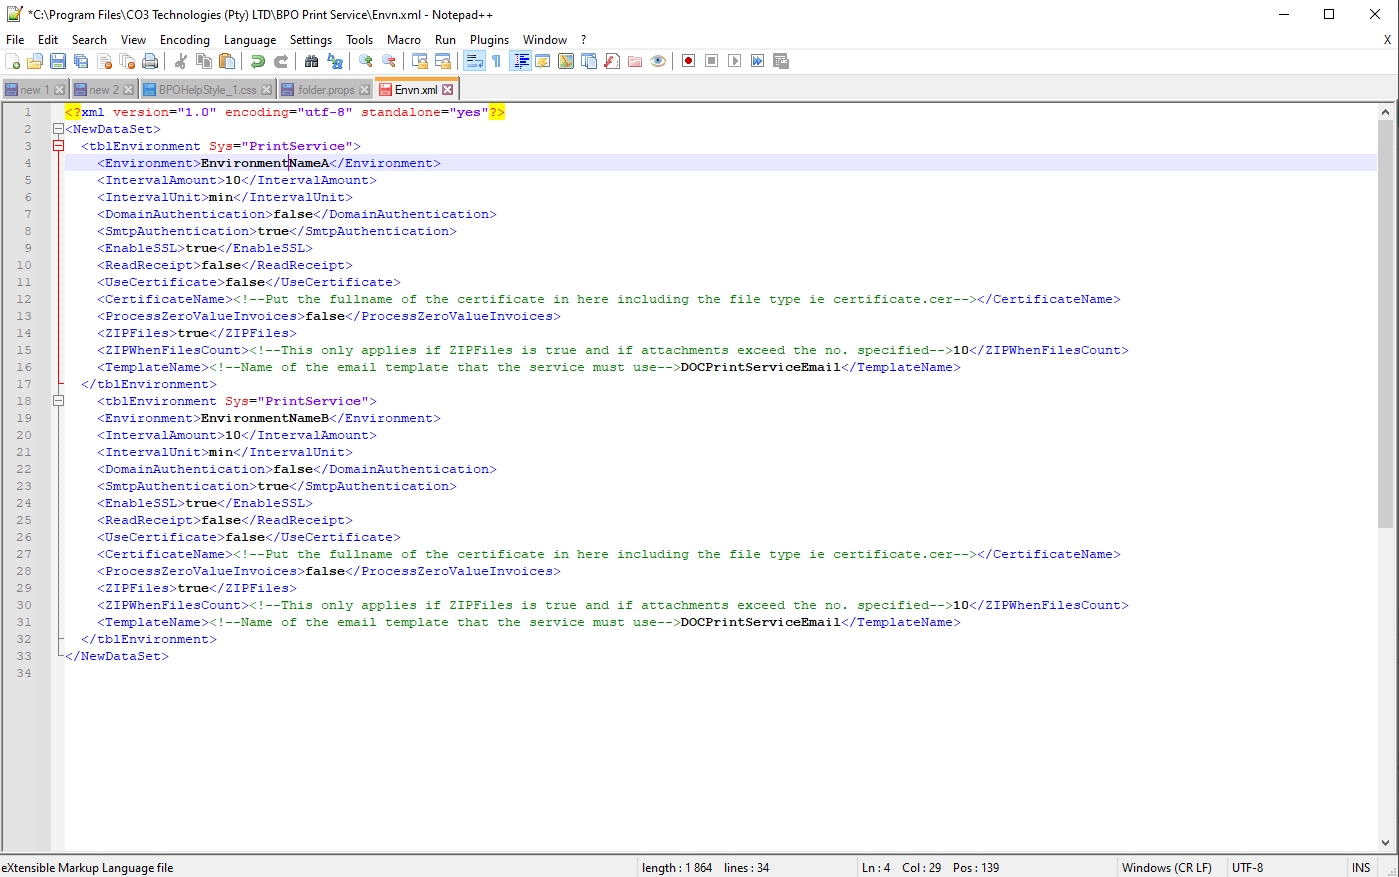Open the Encoding menu
1399x877 pixels.
185,40
